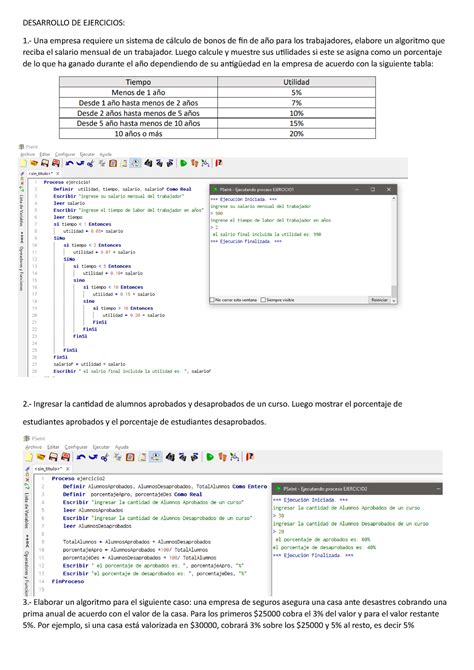Screen dimensions: 474x670
Task: Open the Archivo menu in the ejercicio2 PSeInt window
Action: coord(33,447)
